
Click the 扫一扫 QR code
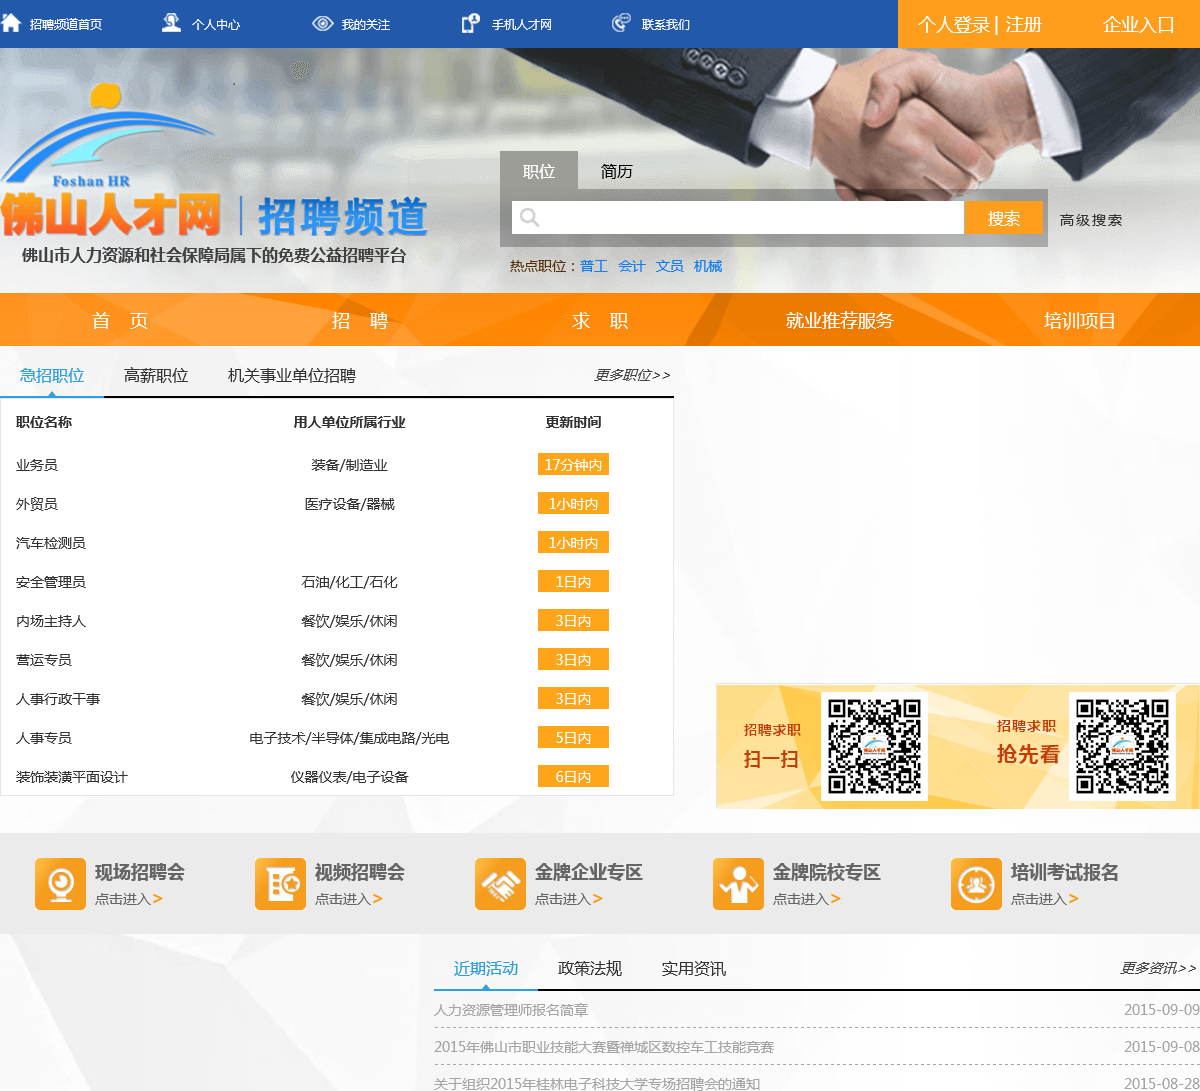click(874, 746)
